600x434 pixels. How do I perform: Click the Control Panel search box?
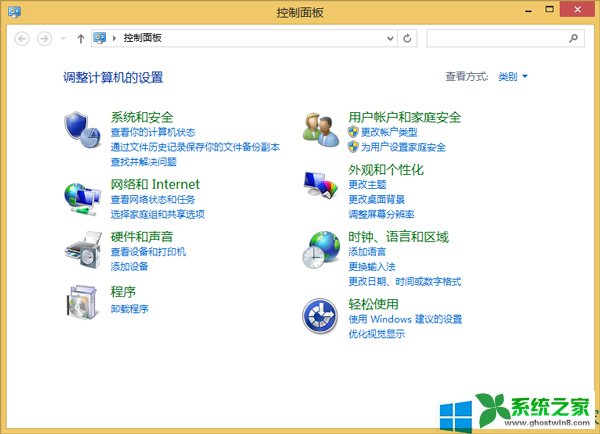click(x=497, y=38)
